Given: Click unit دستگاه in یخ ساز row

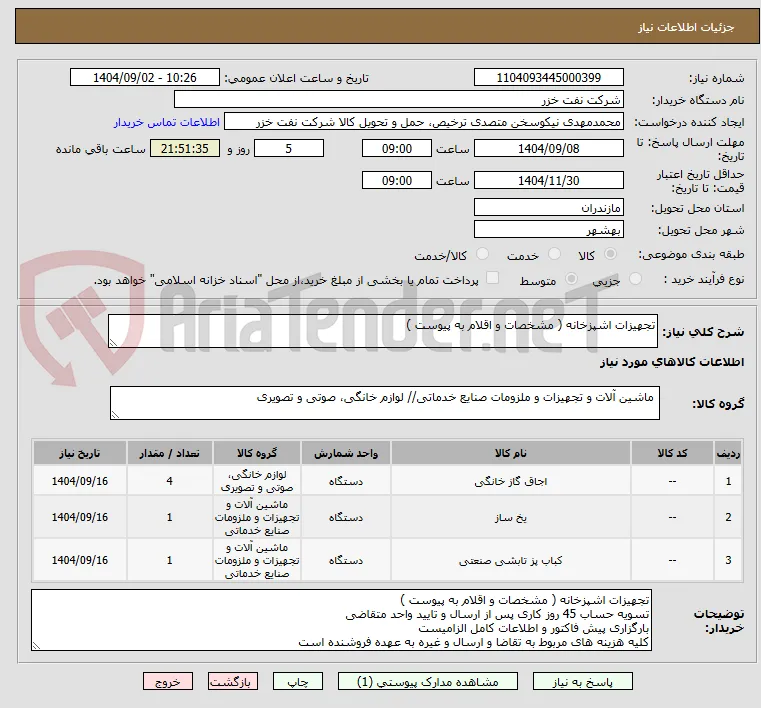Looking at the screenshot, I should pos(346,517).
